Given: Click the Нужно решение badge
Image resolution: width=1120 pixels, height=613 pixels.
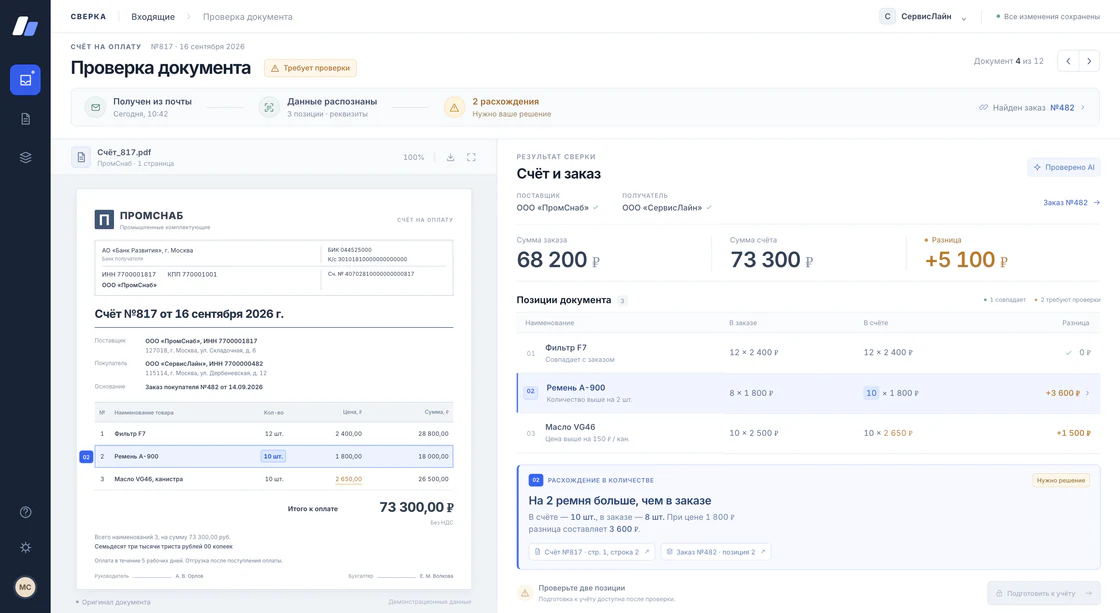Looking at the screenshot, I should coord(1061,480).
